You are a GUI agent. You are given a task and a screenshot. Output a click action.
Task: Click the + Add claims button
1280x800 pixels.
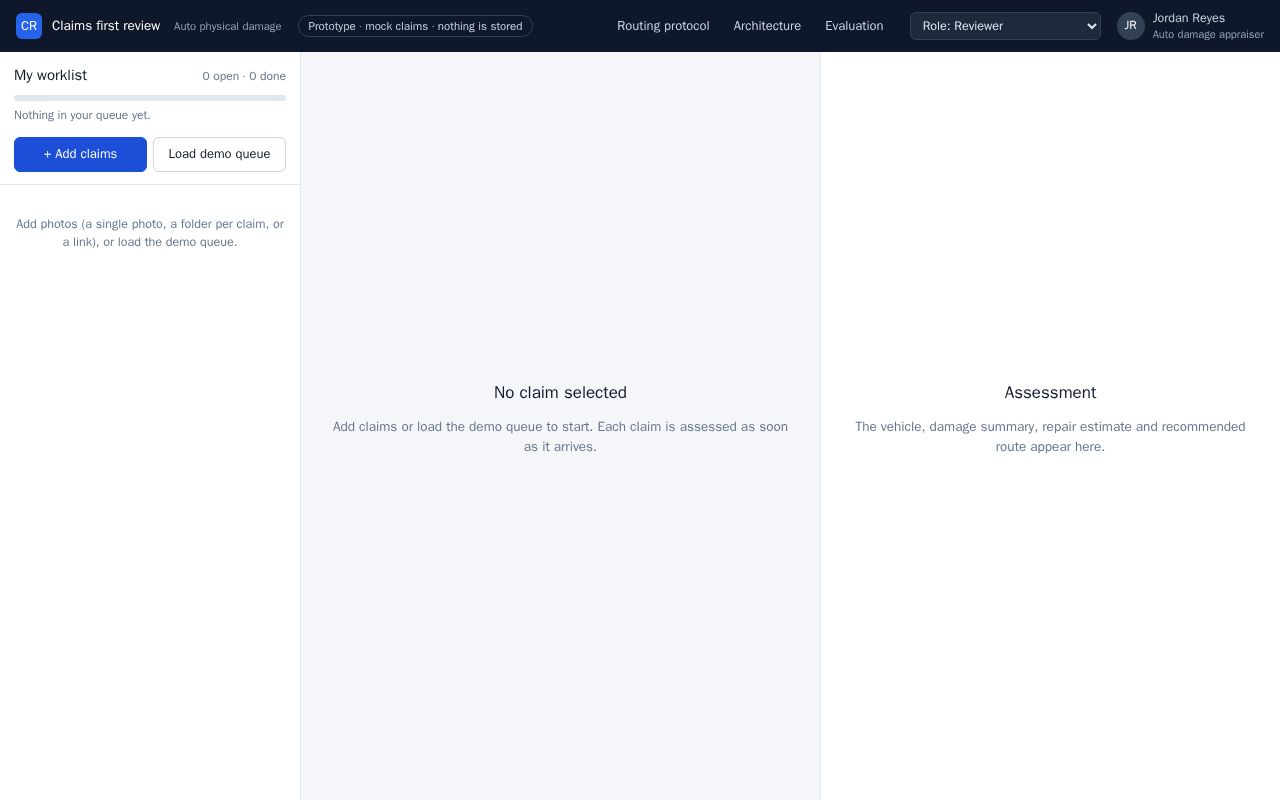click(x=80, y=154)
